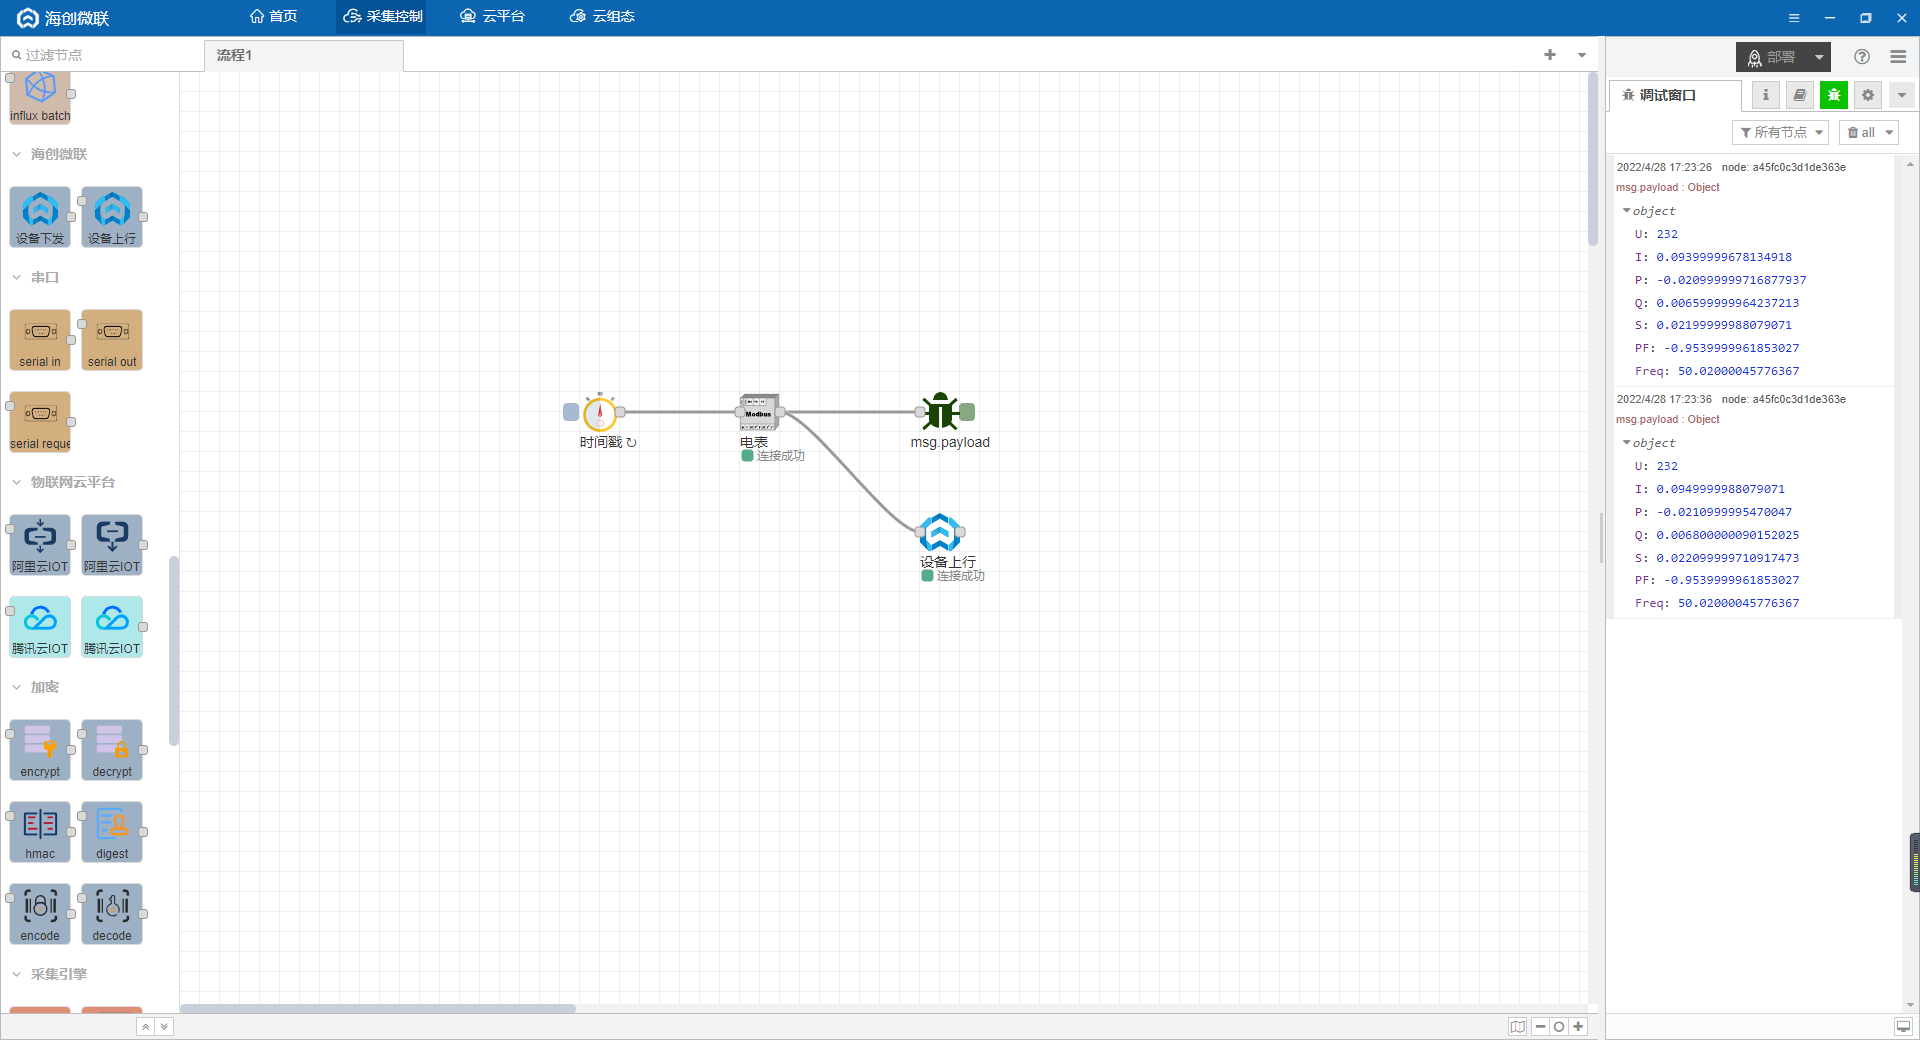Viewport: 1920px width, 1040px height.
Task: Collapse the 采集引擎 palette category
Action: point(17,974)
